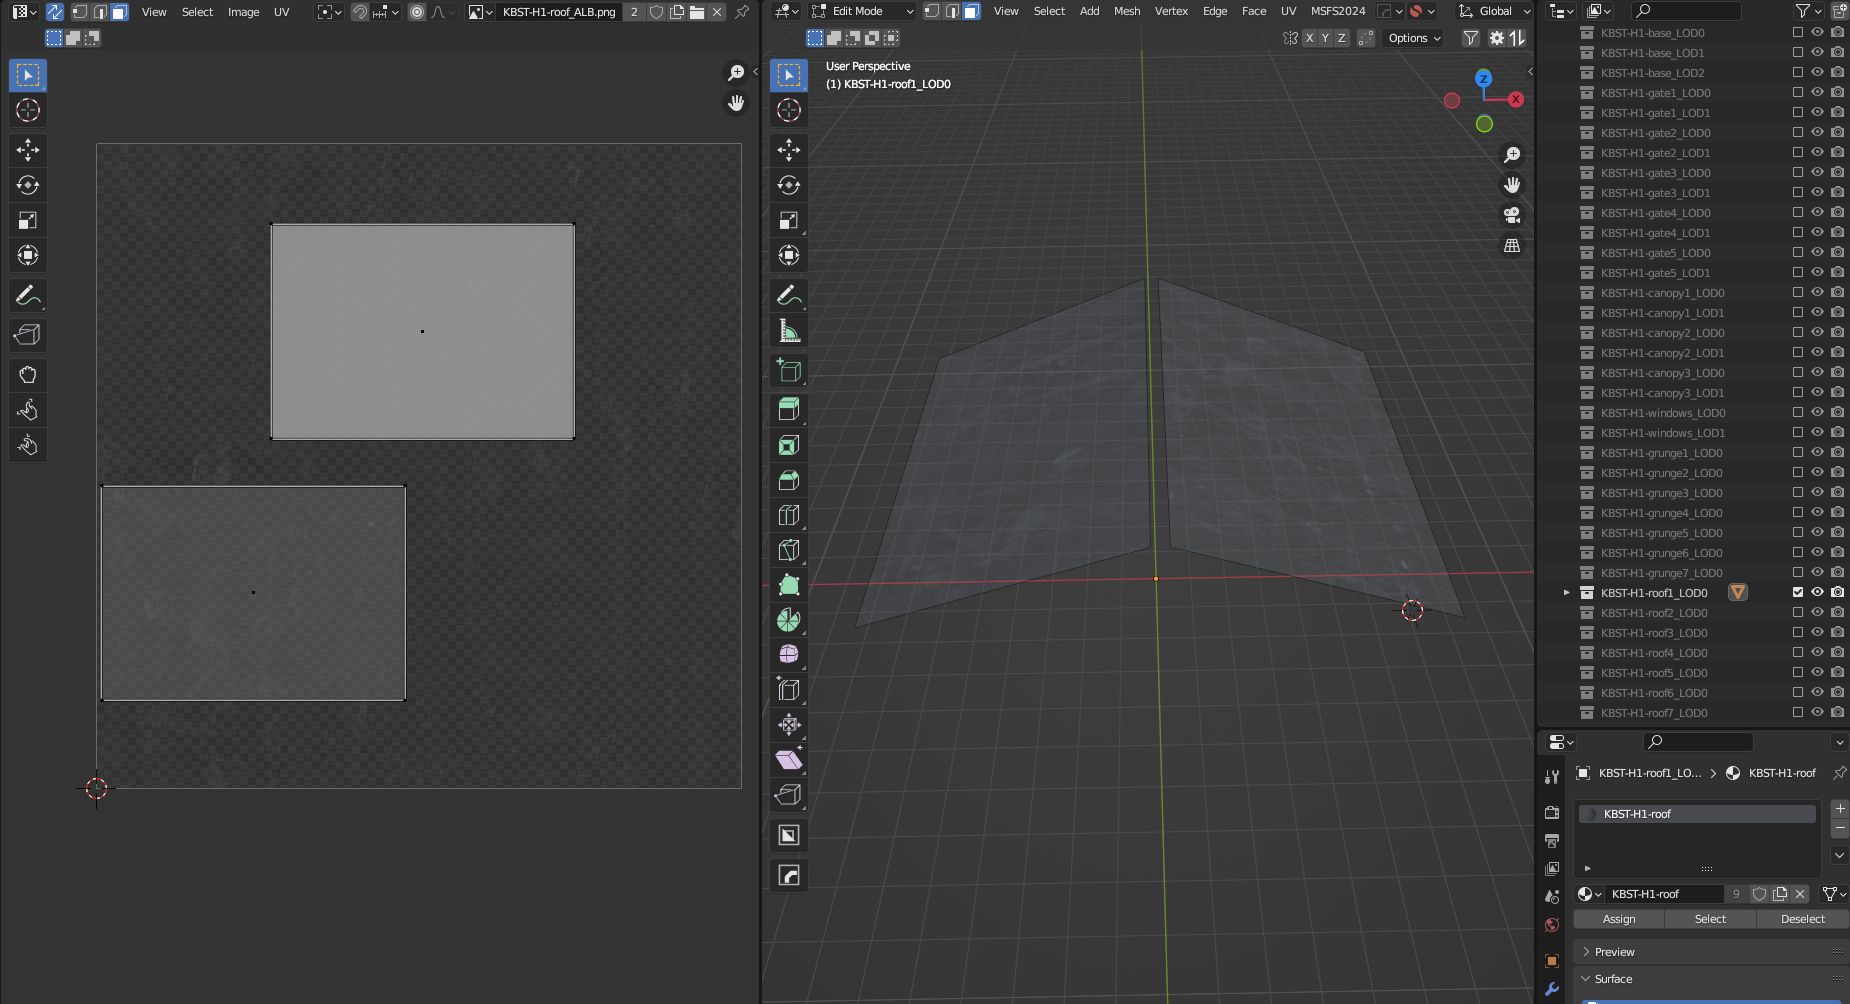Toggle UV sync selection in UV editor header

[55, 12]
